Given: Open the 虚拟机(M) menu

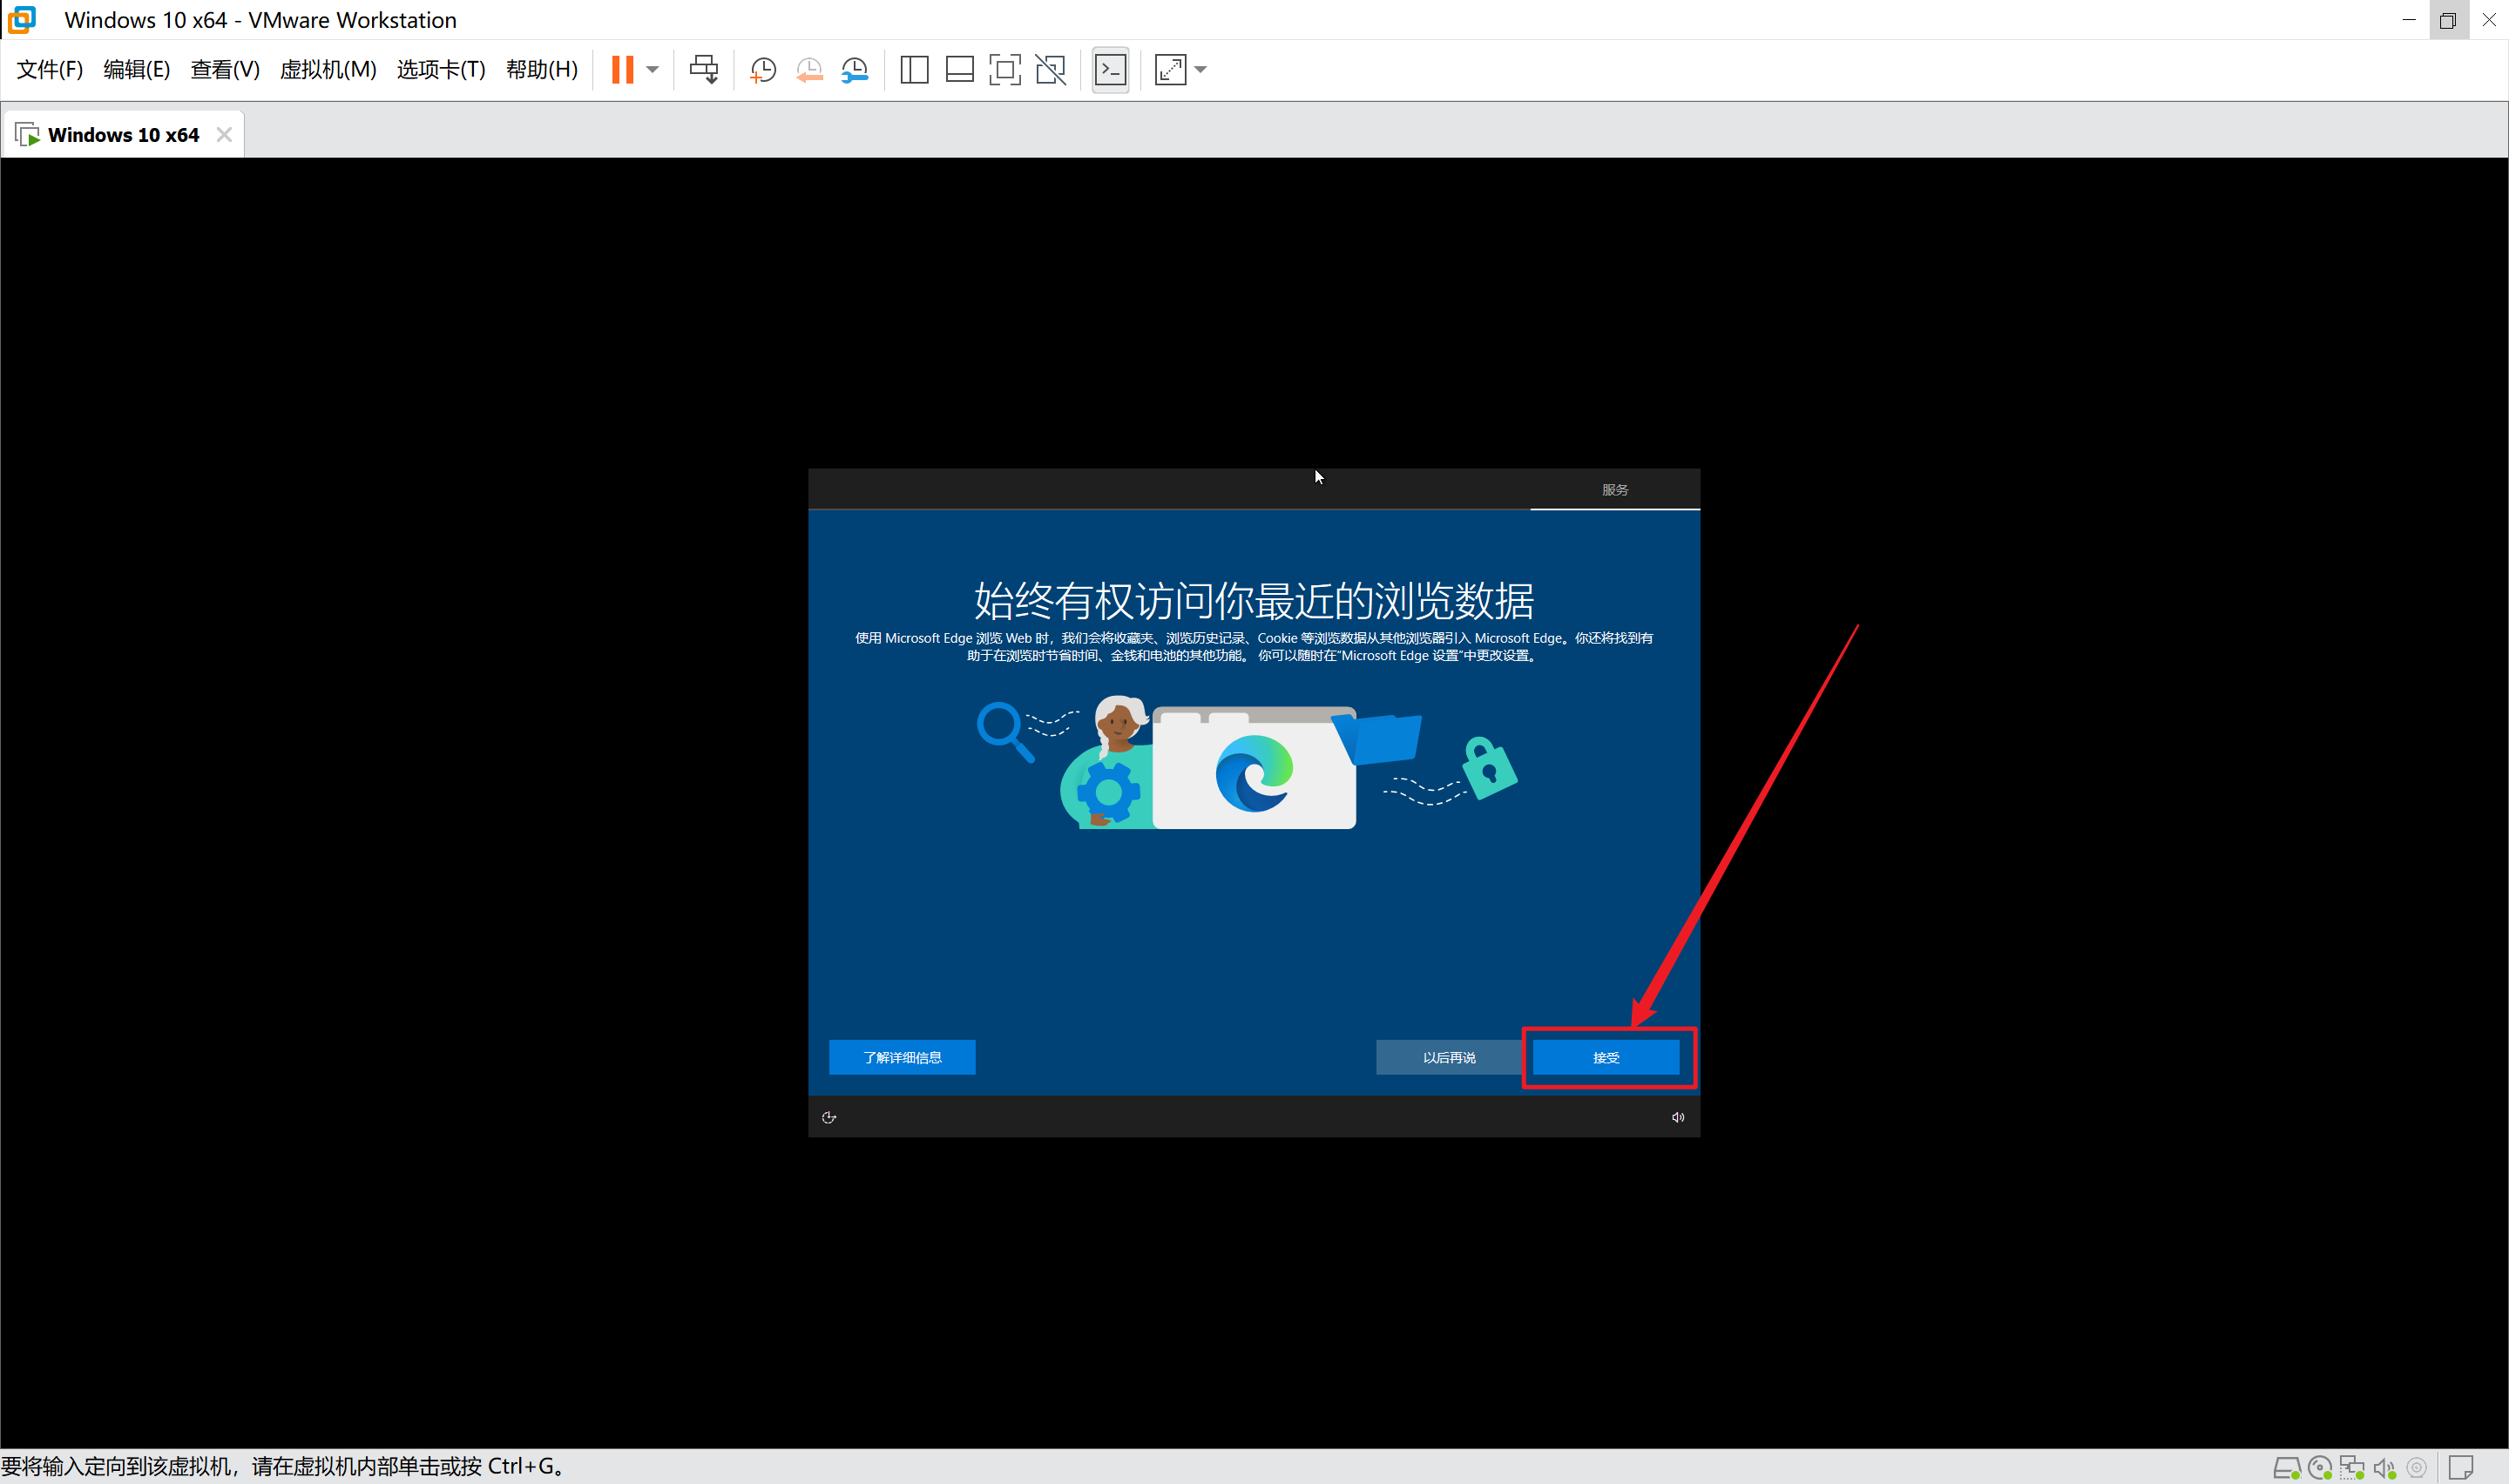Looking at the screenshot, I should coord(327,70).
